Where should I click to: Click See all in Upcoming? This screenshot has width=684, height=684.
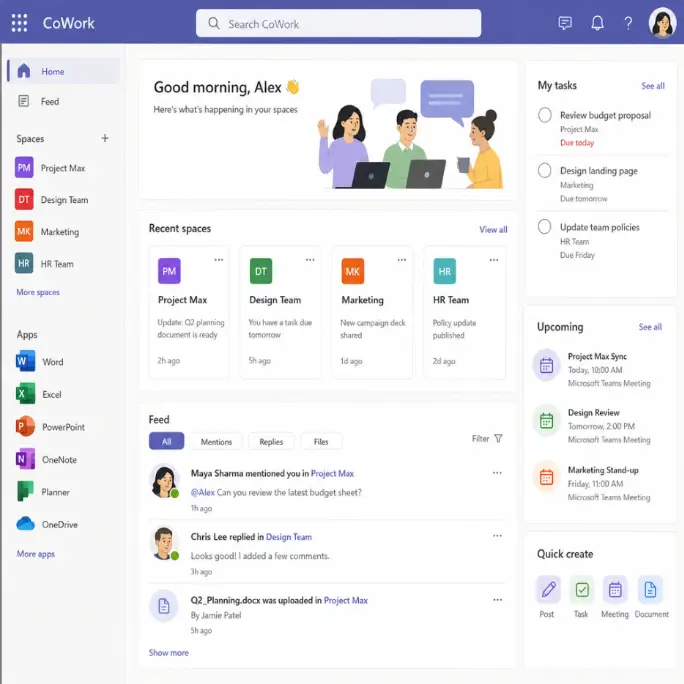650,327
